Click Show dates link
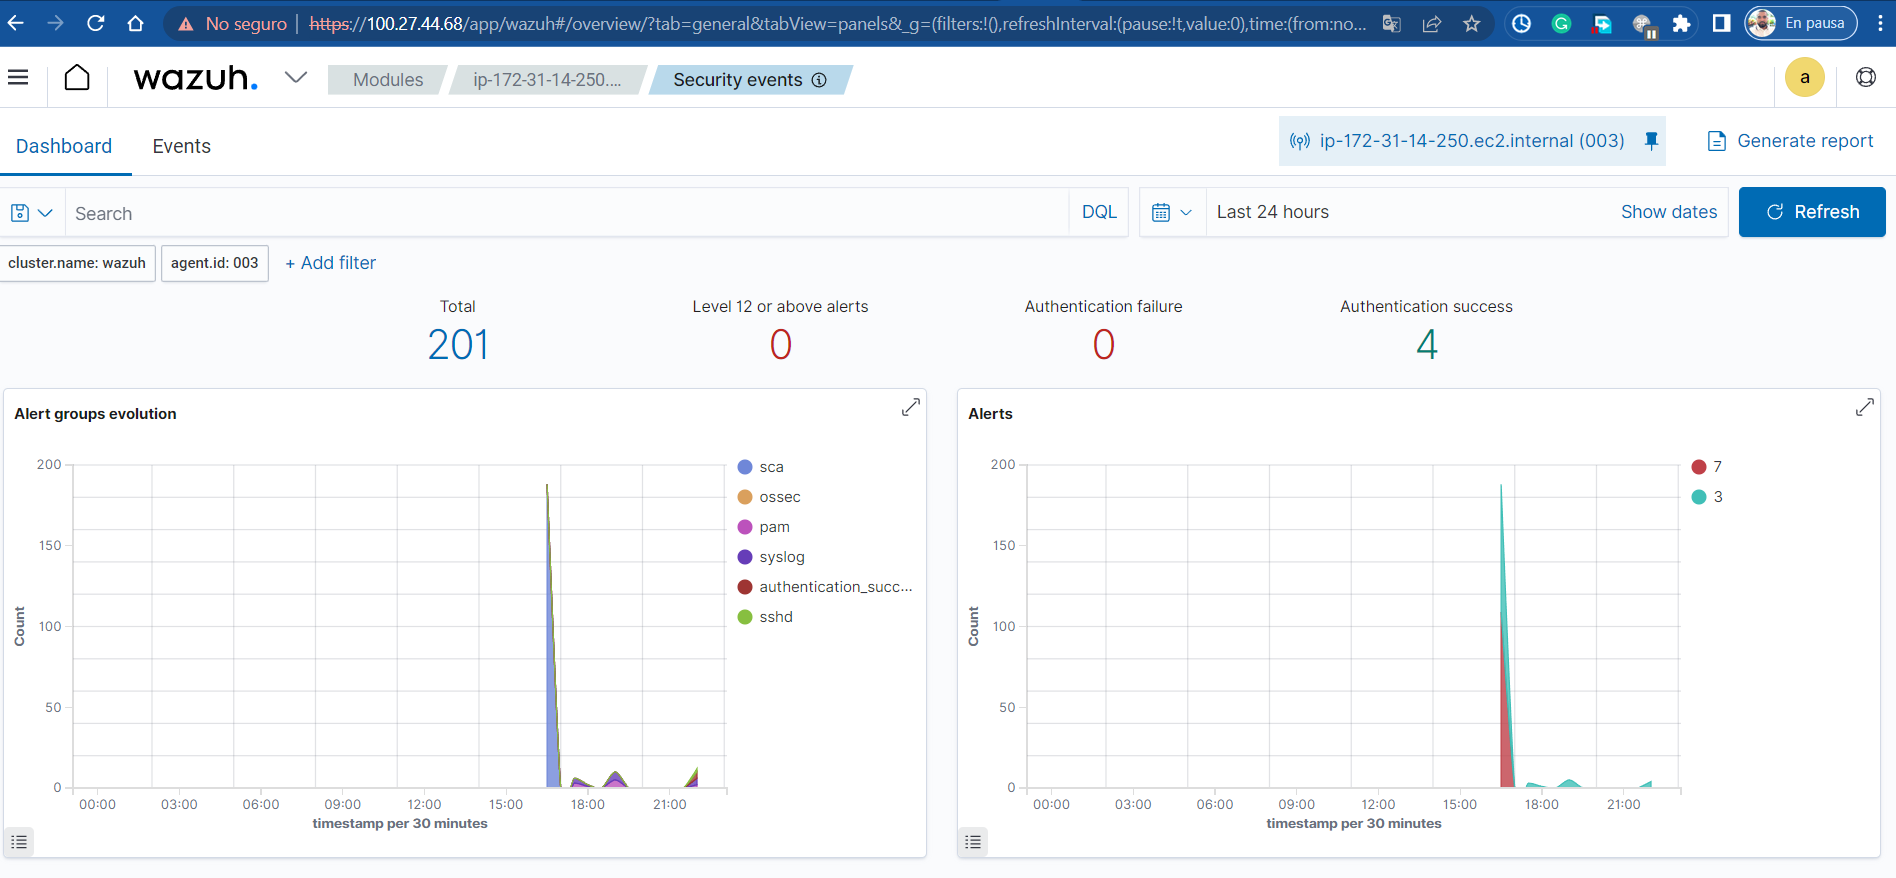This screenshot has width=1896, height=878. click(x=1668, y=212)
